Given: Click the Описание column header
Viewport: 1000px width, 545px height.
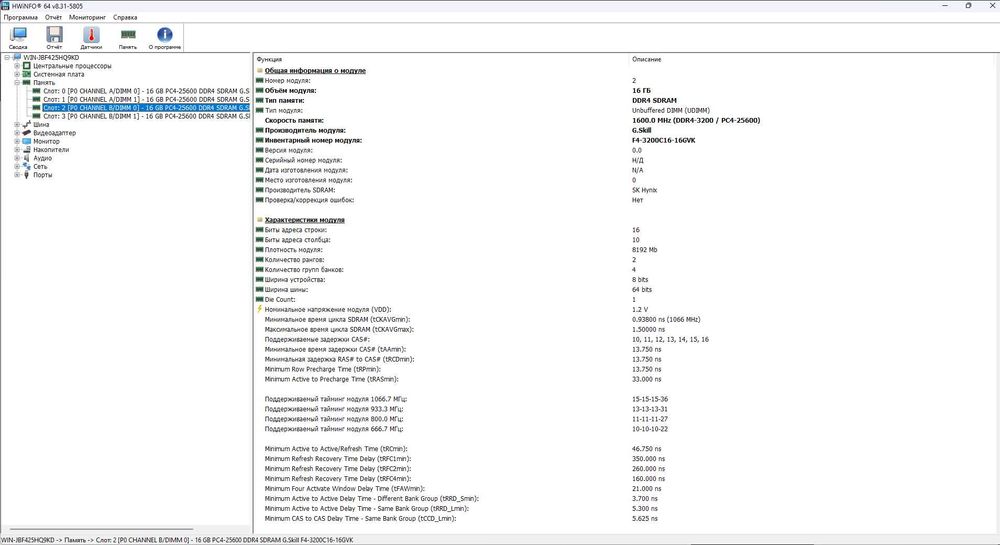Looking at the screenshot, I should [x=647, y=59].
